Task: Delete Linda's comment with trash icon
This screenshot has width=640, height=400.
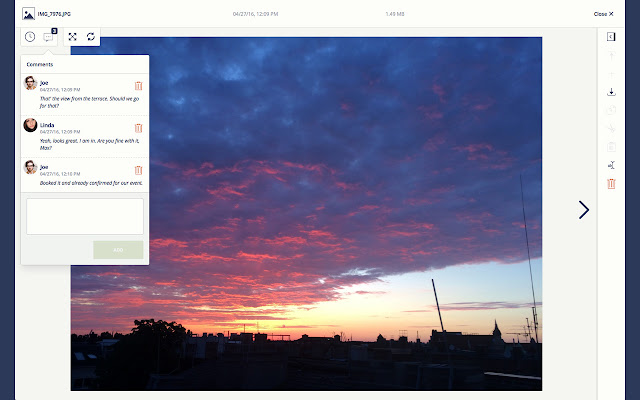Action: 138,128
